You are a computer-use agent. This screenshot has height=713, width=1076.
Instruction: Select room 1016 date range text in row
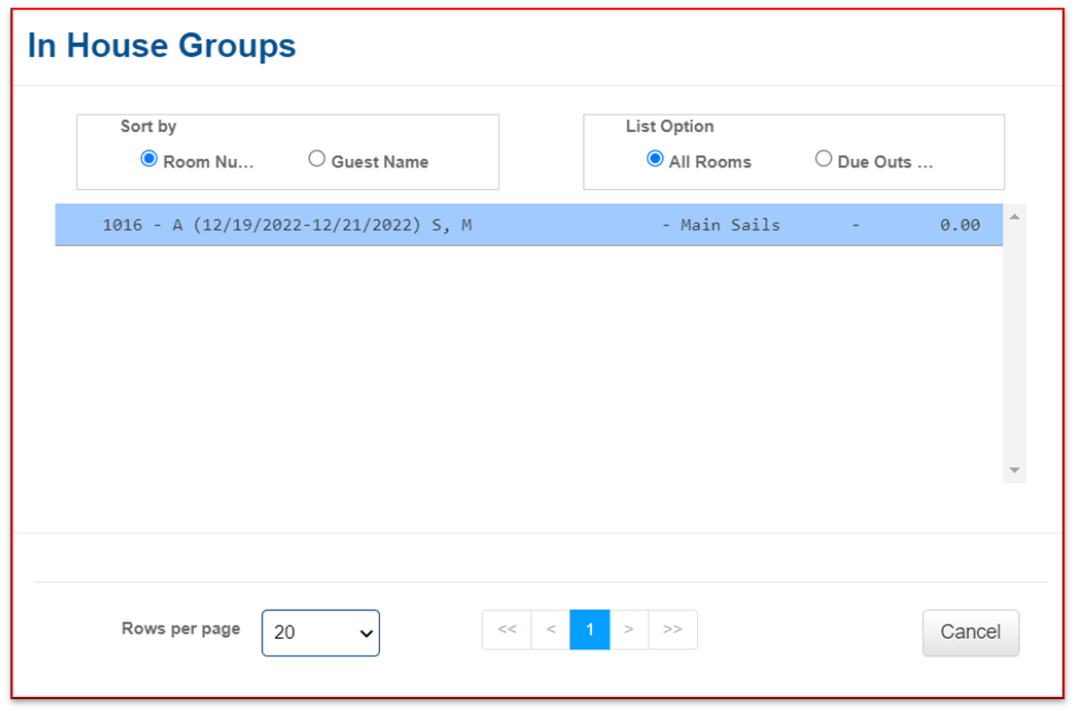[x=307, y=226]
